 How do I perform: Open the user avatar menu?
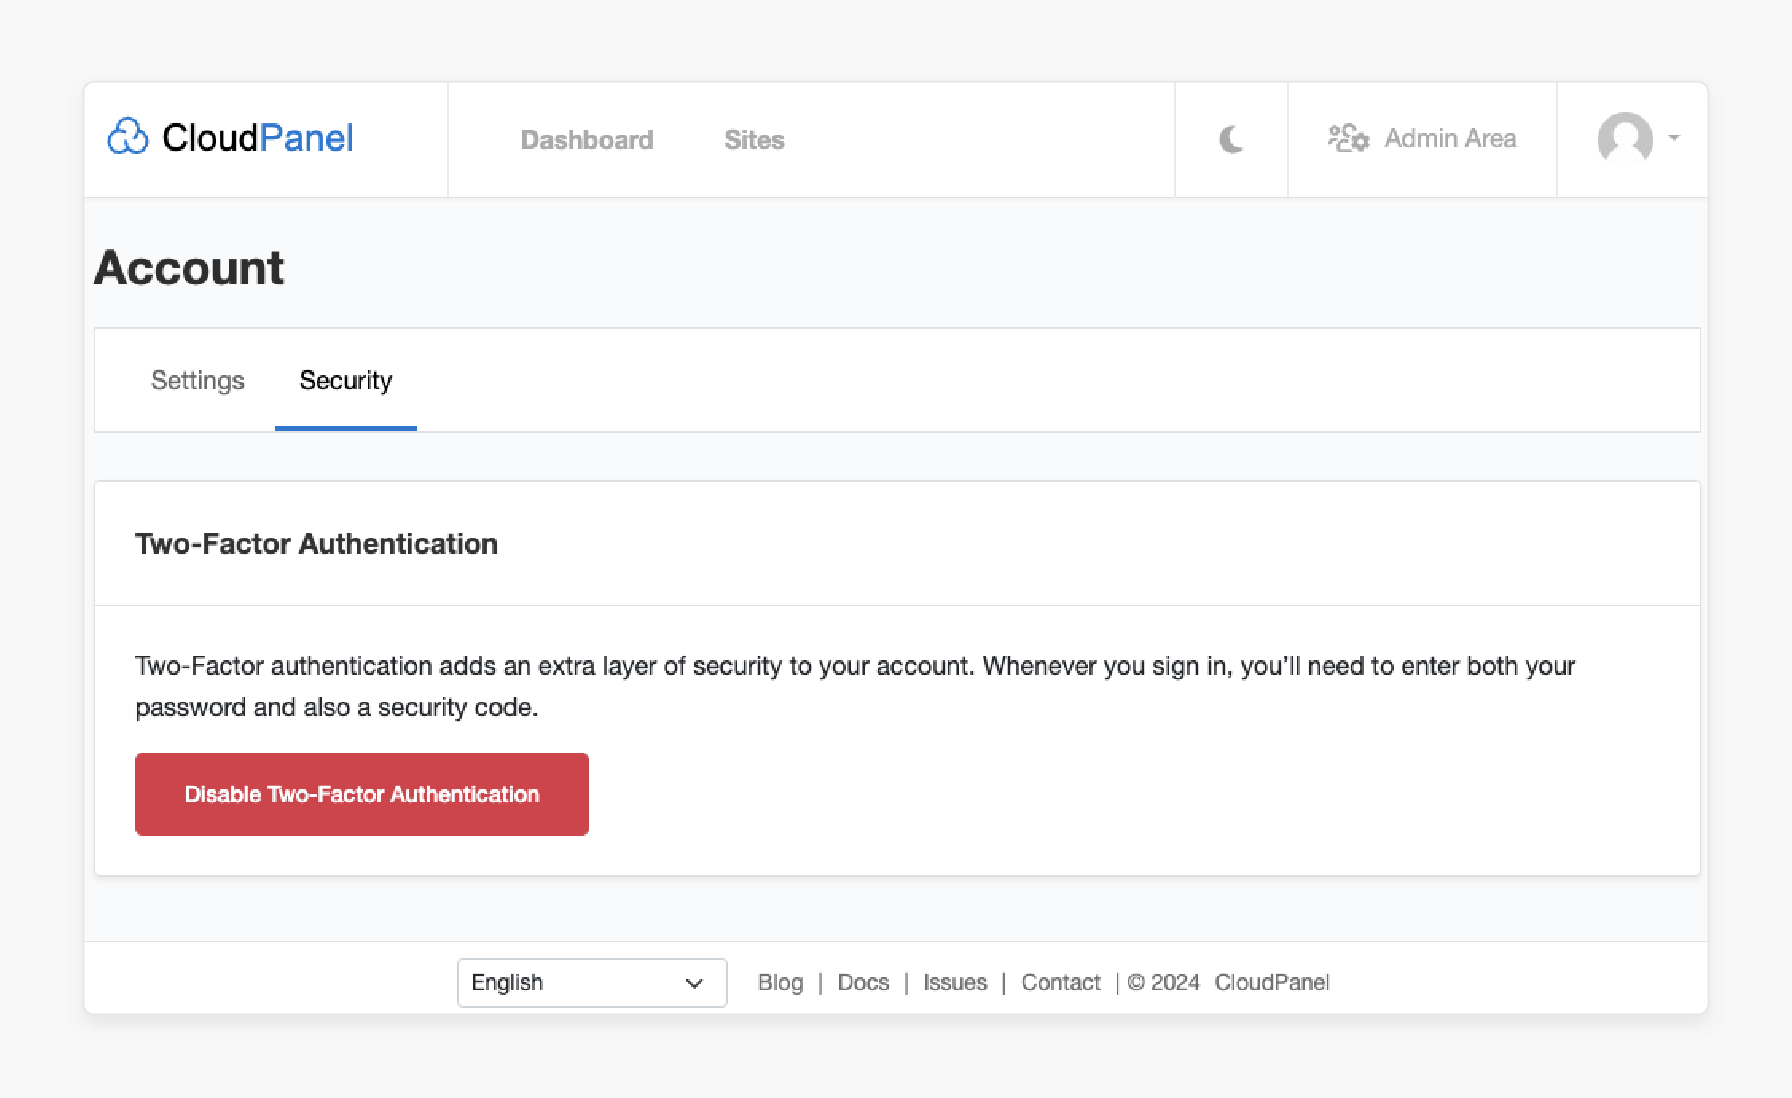1625,139
